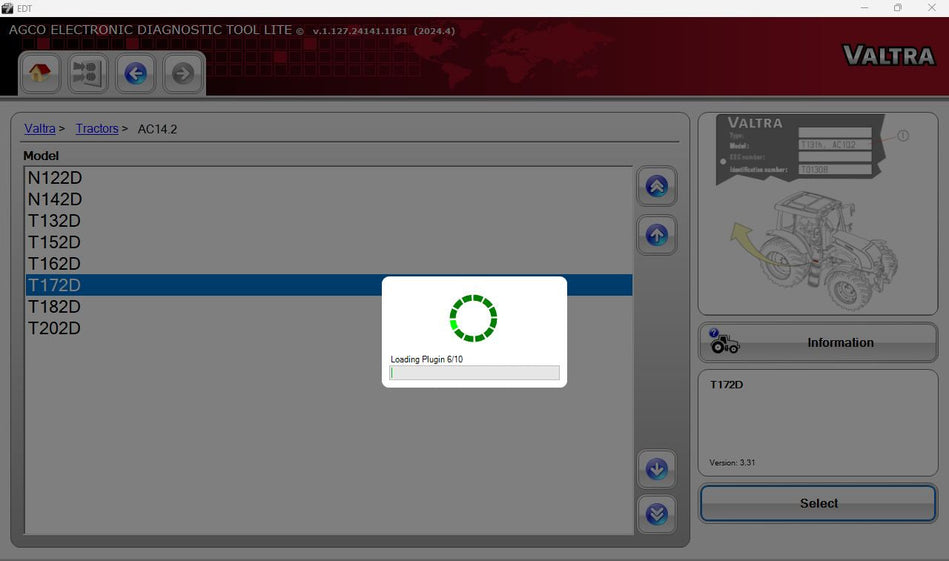The image size is (949, 561).
Task: Click the tractor icon on Information button
Action: pos(724,343)
